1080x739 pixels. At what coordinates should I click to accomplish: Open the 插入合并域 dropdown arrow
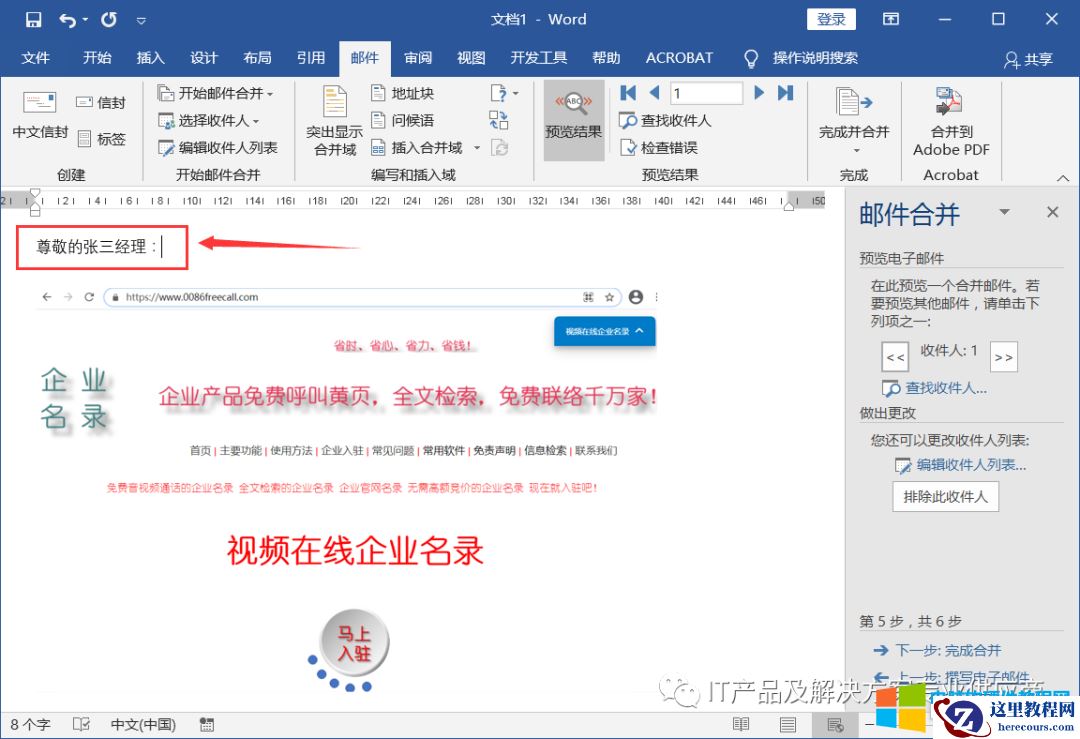477,145
